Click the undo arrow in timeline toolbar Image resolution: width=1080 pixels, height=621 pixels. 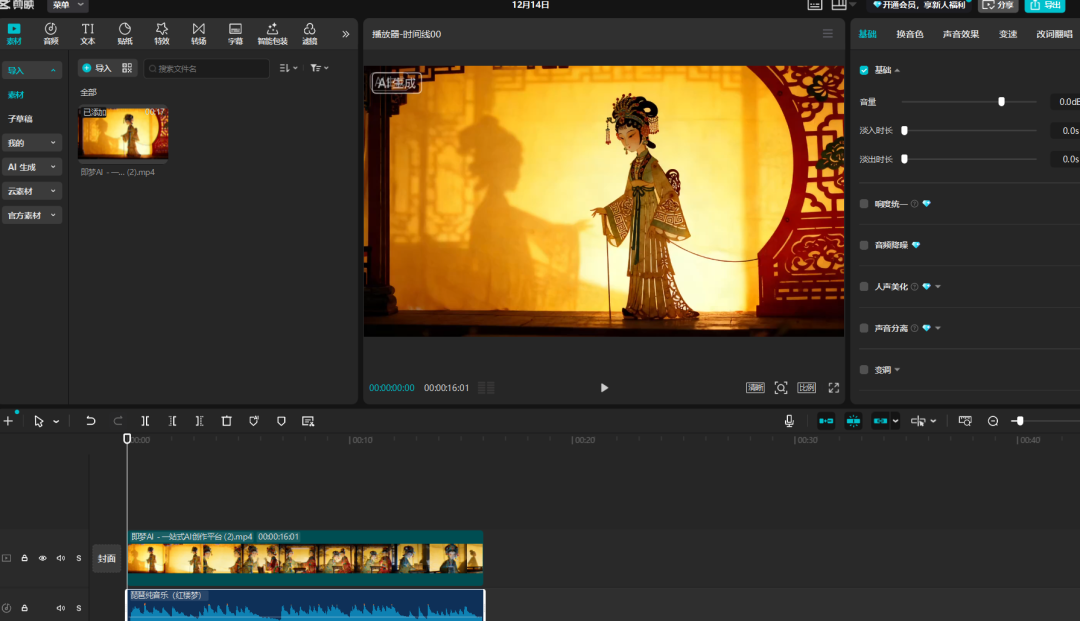91,421
